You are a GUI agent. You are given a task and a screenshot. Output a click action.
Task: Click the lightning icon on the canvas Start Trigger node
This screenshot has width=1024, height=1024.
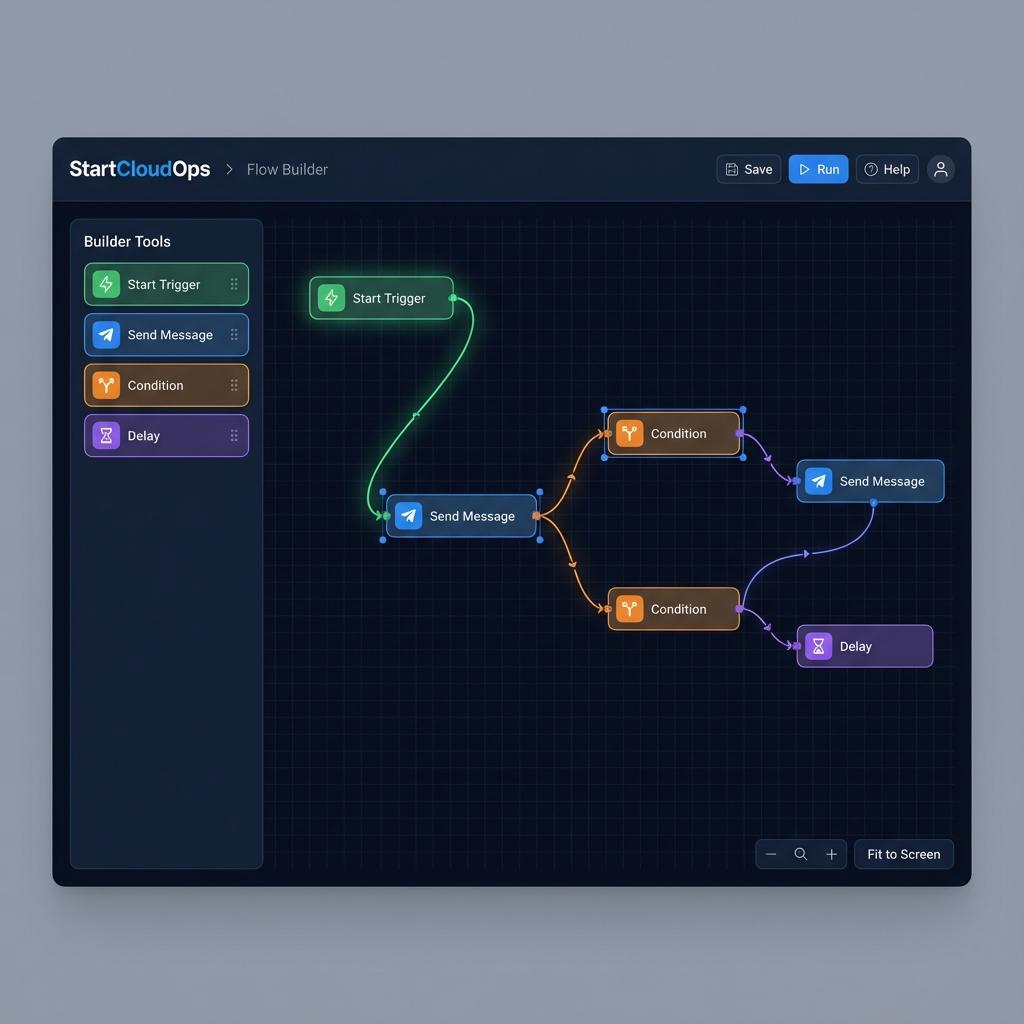pos(331,297)
